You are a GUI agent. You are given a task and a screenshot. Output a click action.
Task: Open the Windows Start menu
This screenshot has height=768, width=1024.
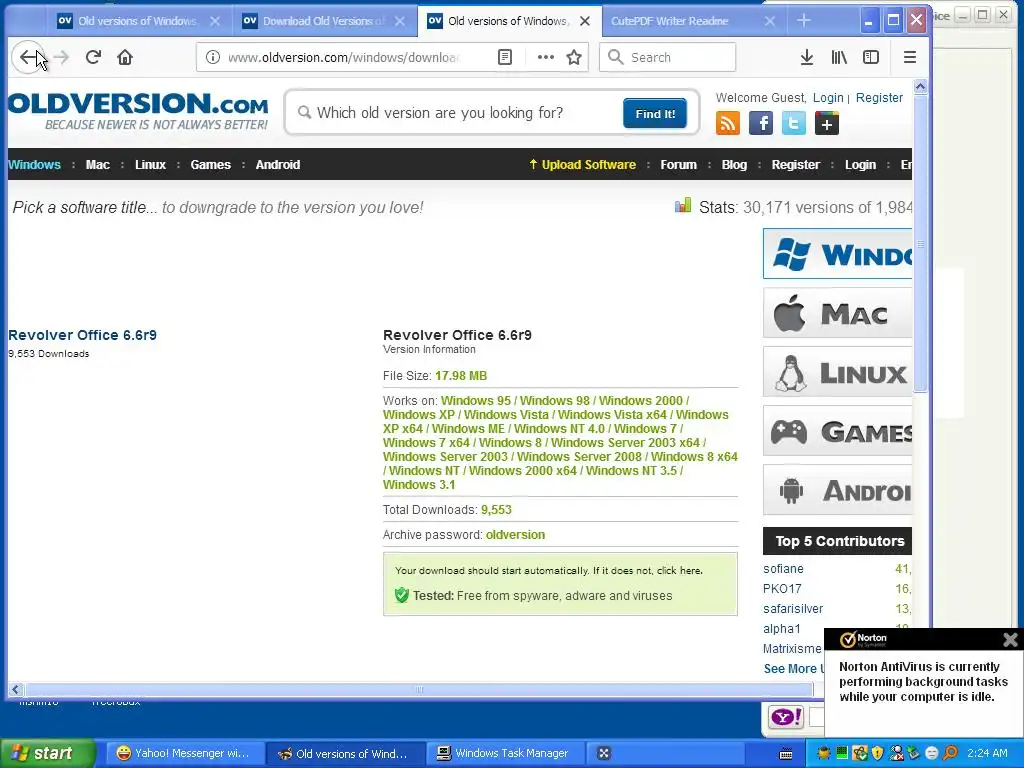(48, 753)
